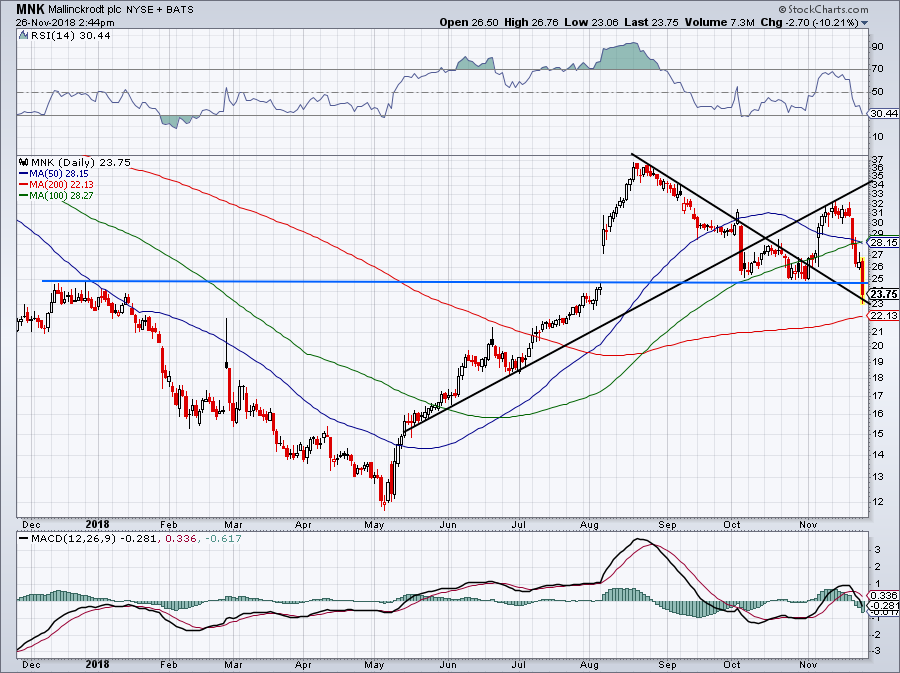Click the 90 level on the RSI axis

click(x=878, y=46)
